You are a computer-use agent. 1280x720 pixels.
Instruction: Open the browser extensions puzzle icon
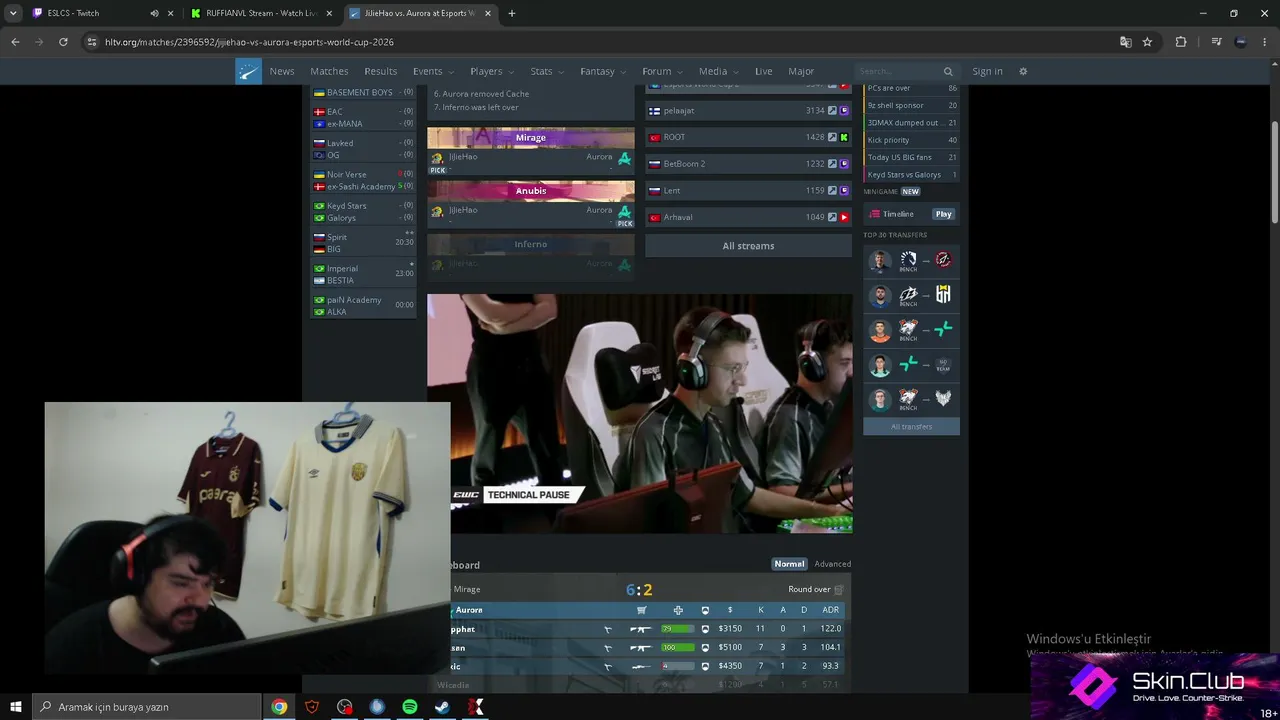click(x=1181, y=42)
